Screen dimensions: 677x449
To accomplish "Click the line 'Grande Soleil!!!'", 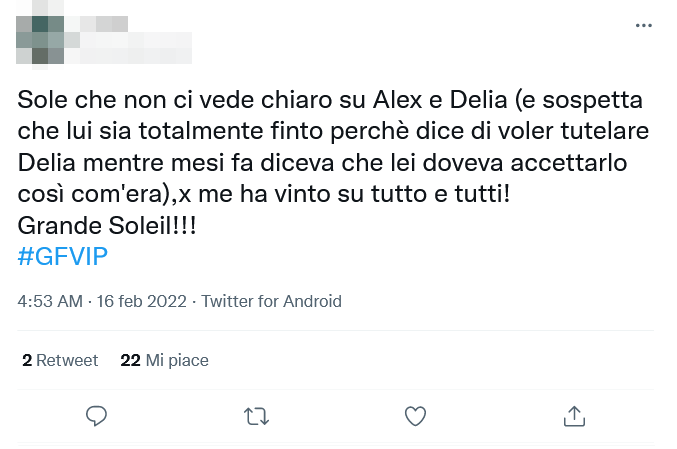I will (107, 225).
